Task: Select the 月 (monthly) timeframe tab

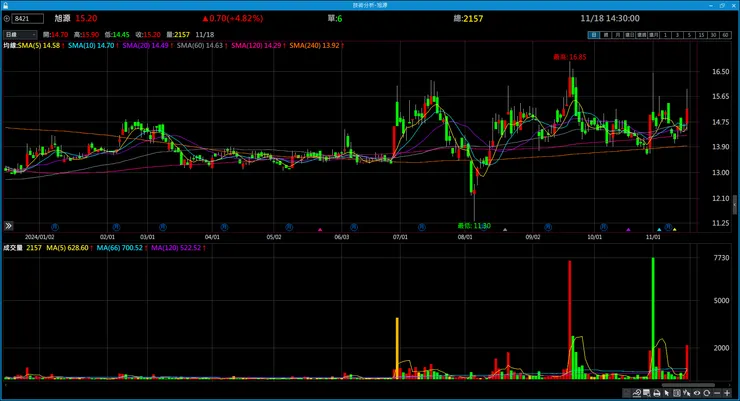Action: (618, 35)
